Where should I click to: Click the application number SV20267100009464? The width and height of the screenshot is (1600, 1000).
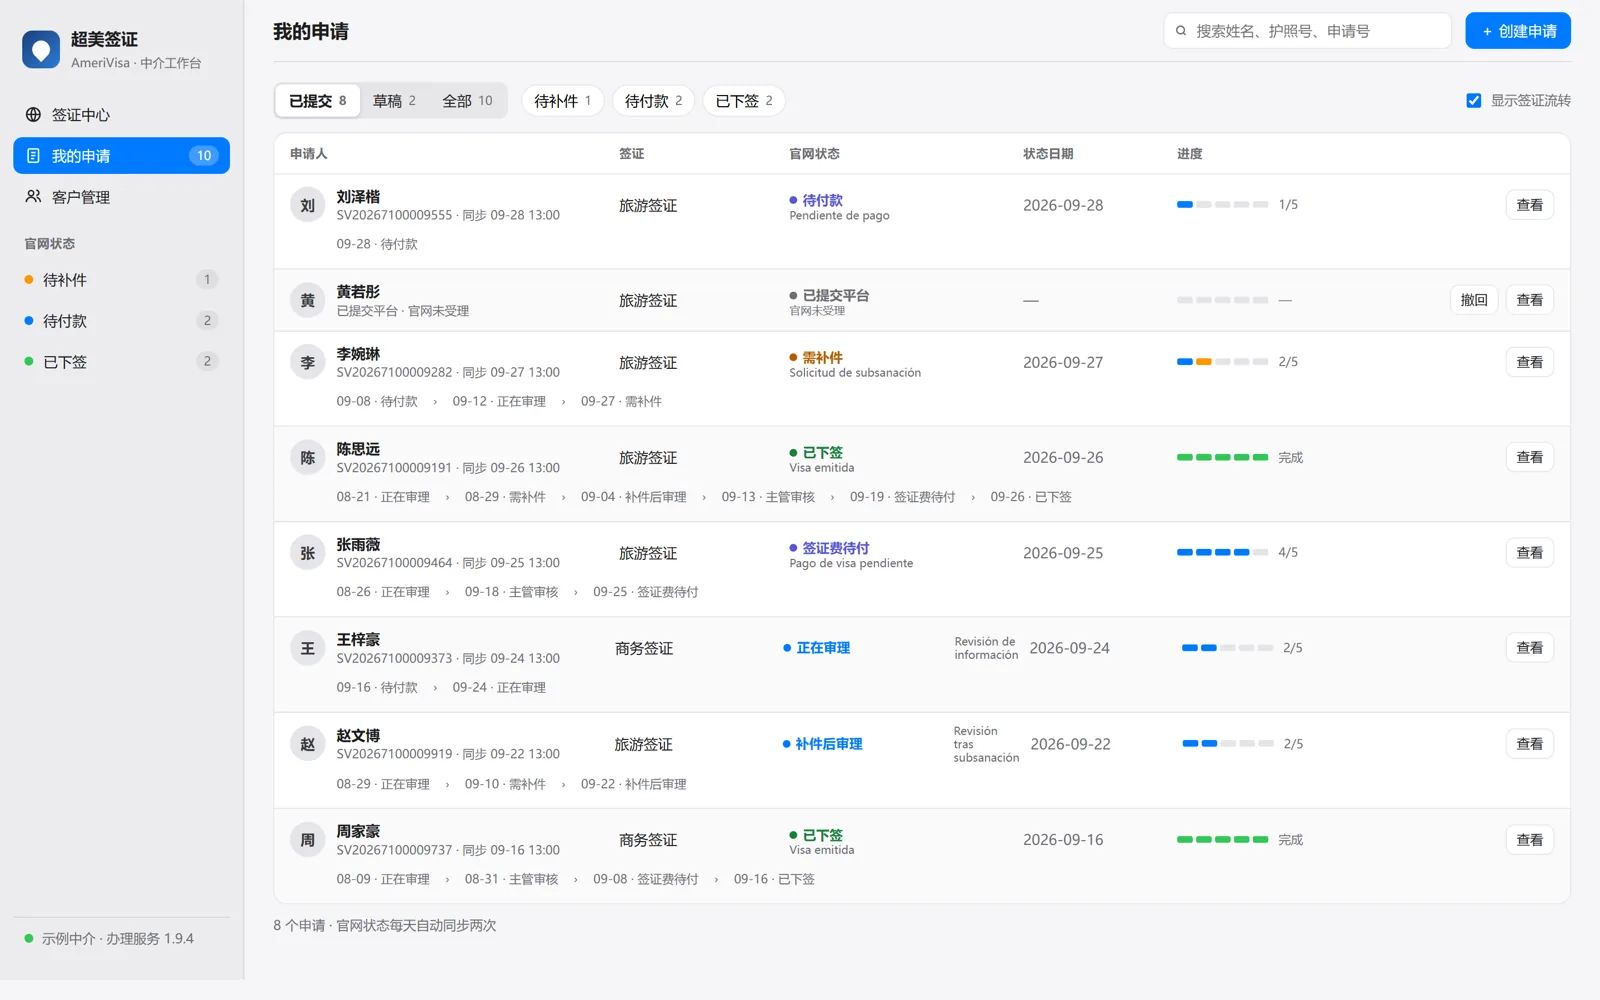[x=394, y=563]
